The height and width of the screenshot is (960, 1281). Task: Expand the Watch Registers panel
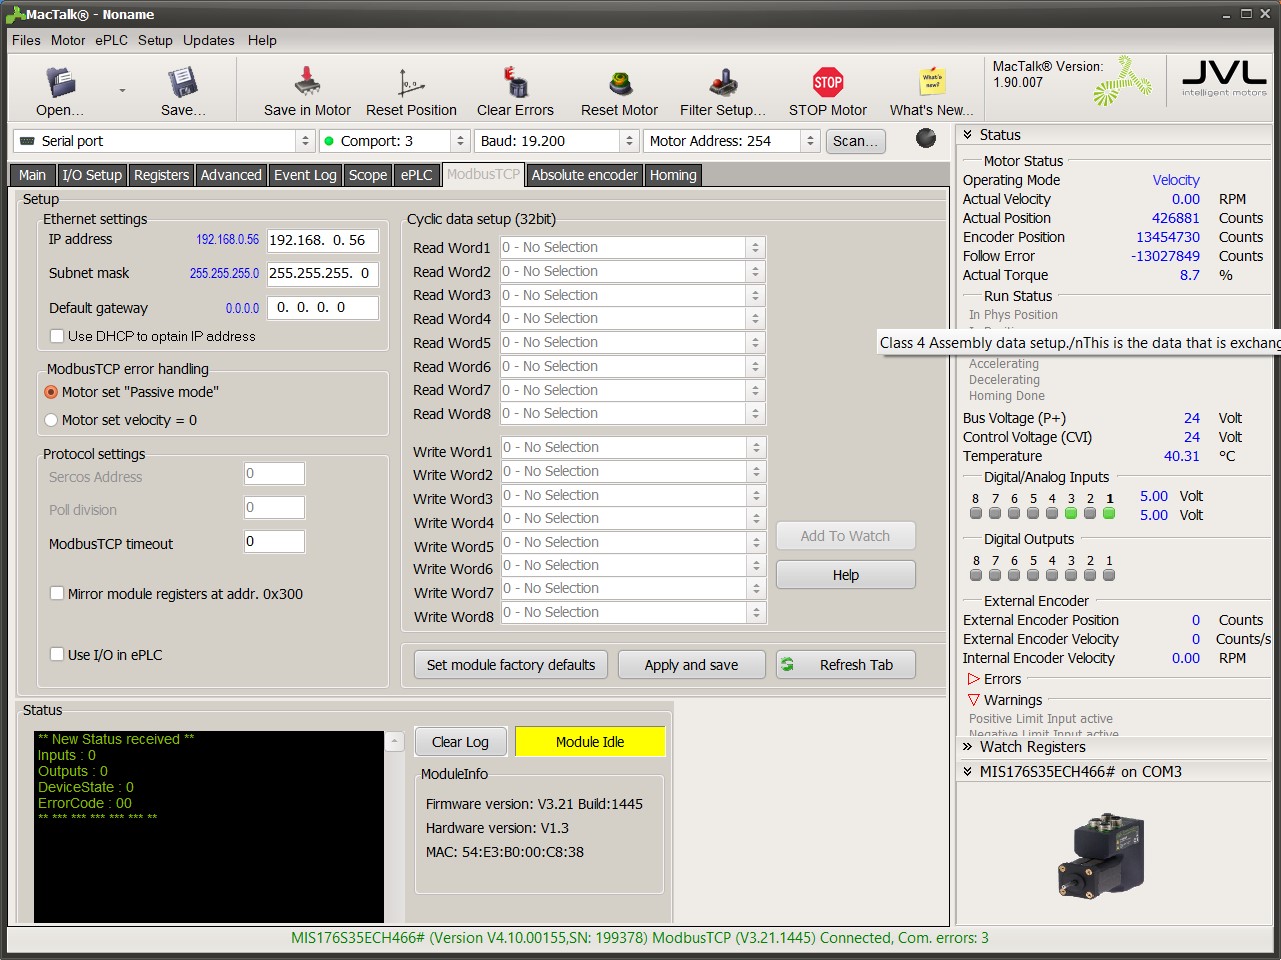pos(968,747)
